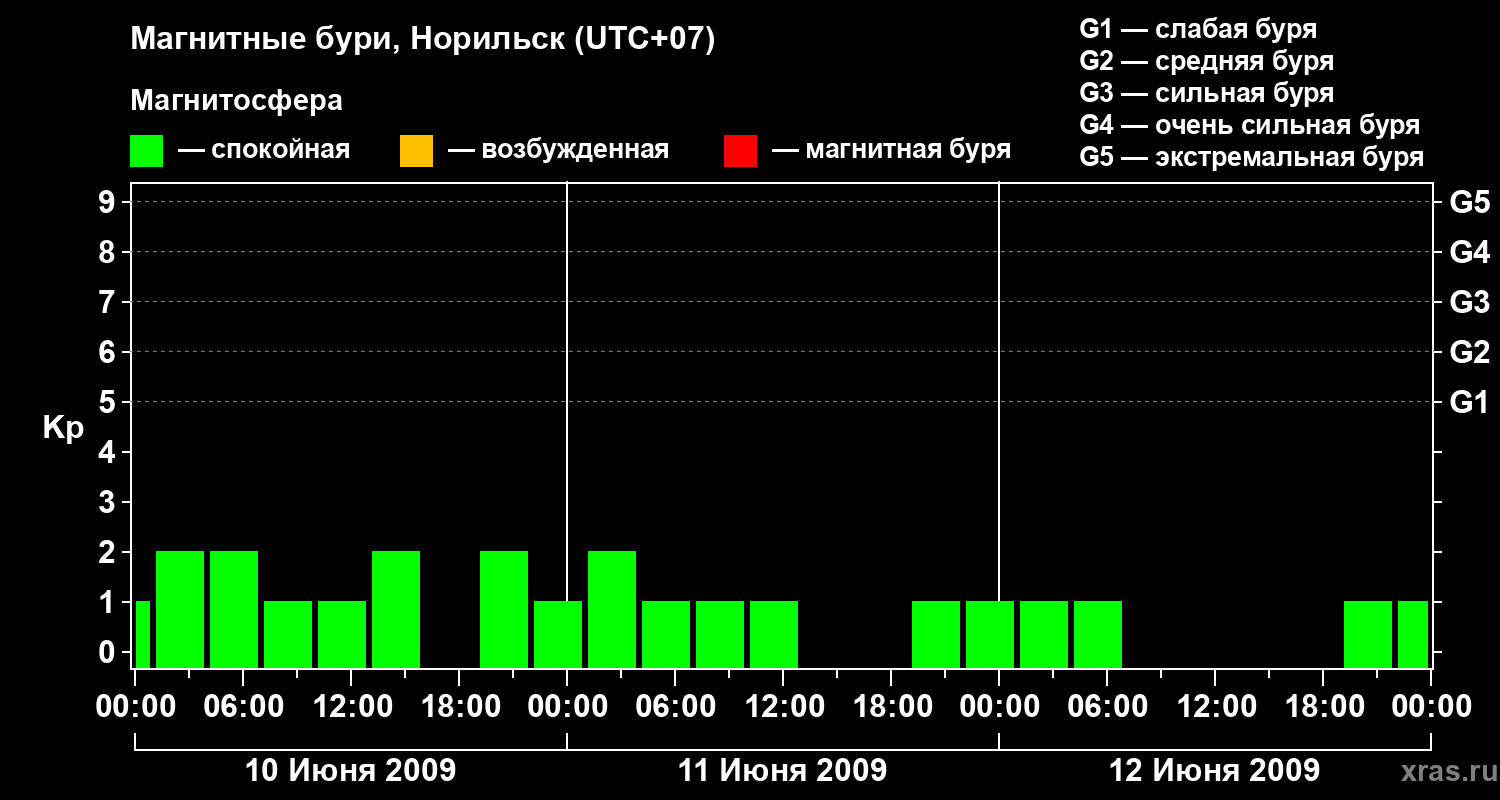Click the orange 'возбужденная' legend swatch

416,151
